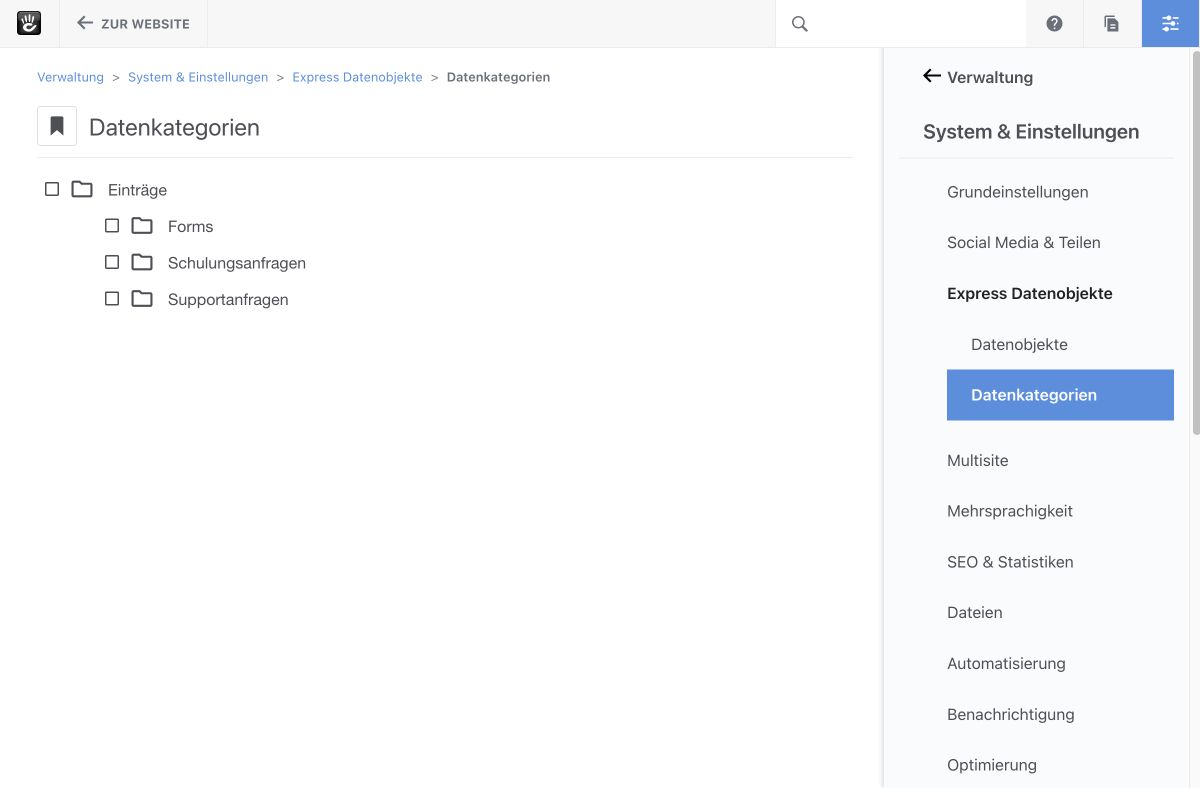Click the Verwaltung breadcrumb link
The image size is (1200, 788).
[70, 77]
